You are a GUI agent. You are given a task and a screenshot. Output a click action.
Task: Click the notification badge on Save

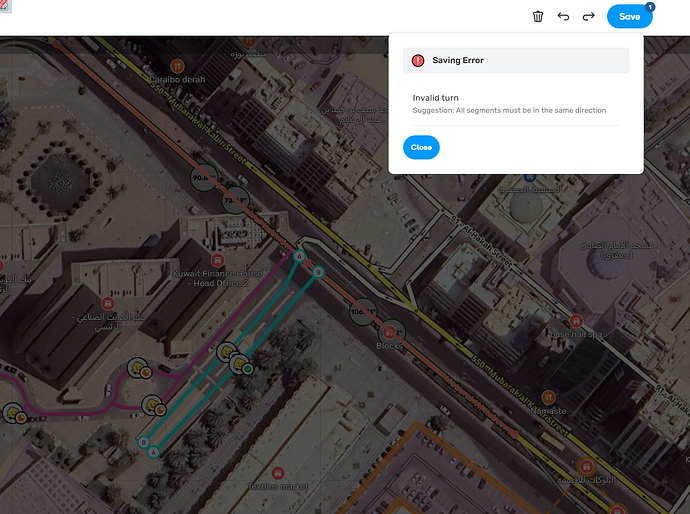tap(650, 7)
